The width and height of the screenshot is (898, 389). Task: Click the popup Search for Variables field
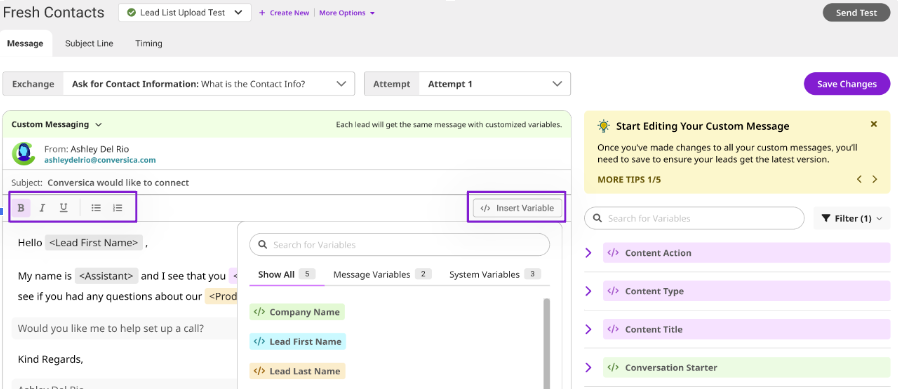click(x=399, y=245)
